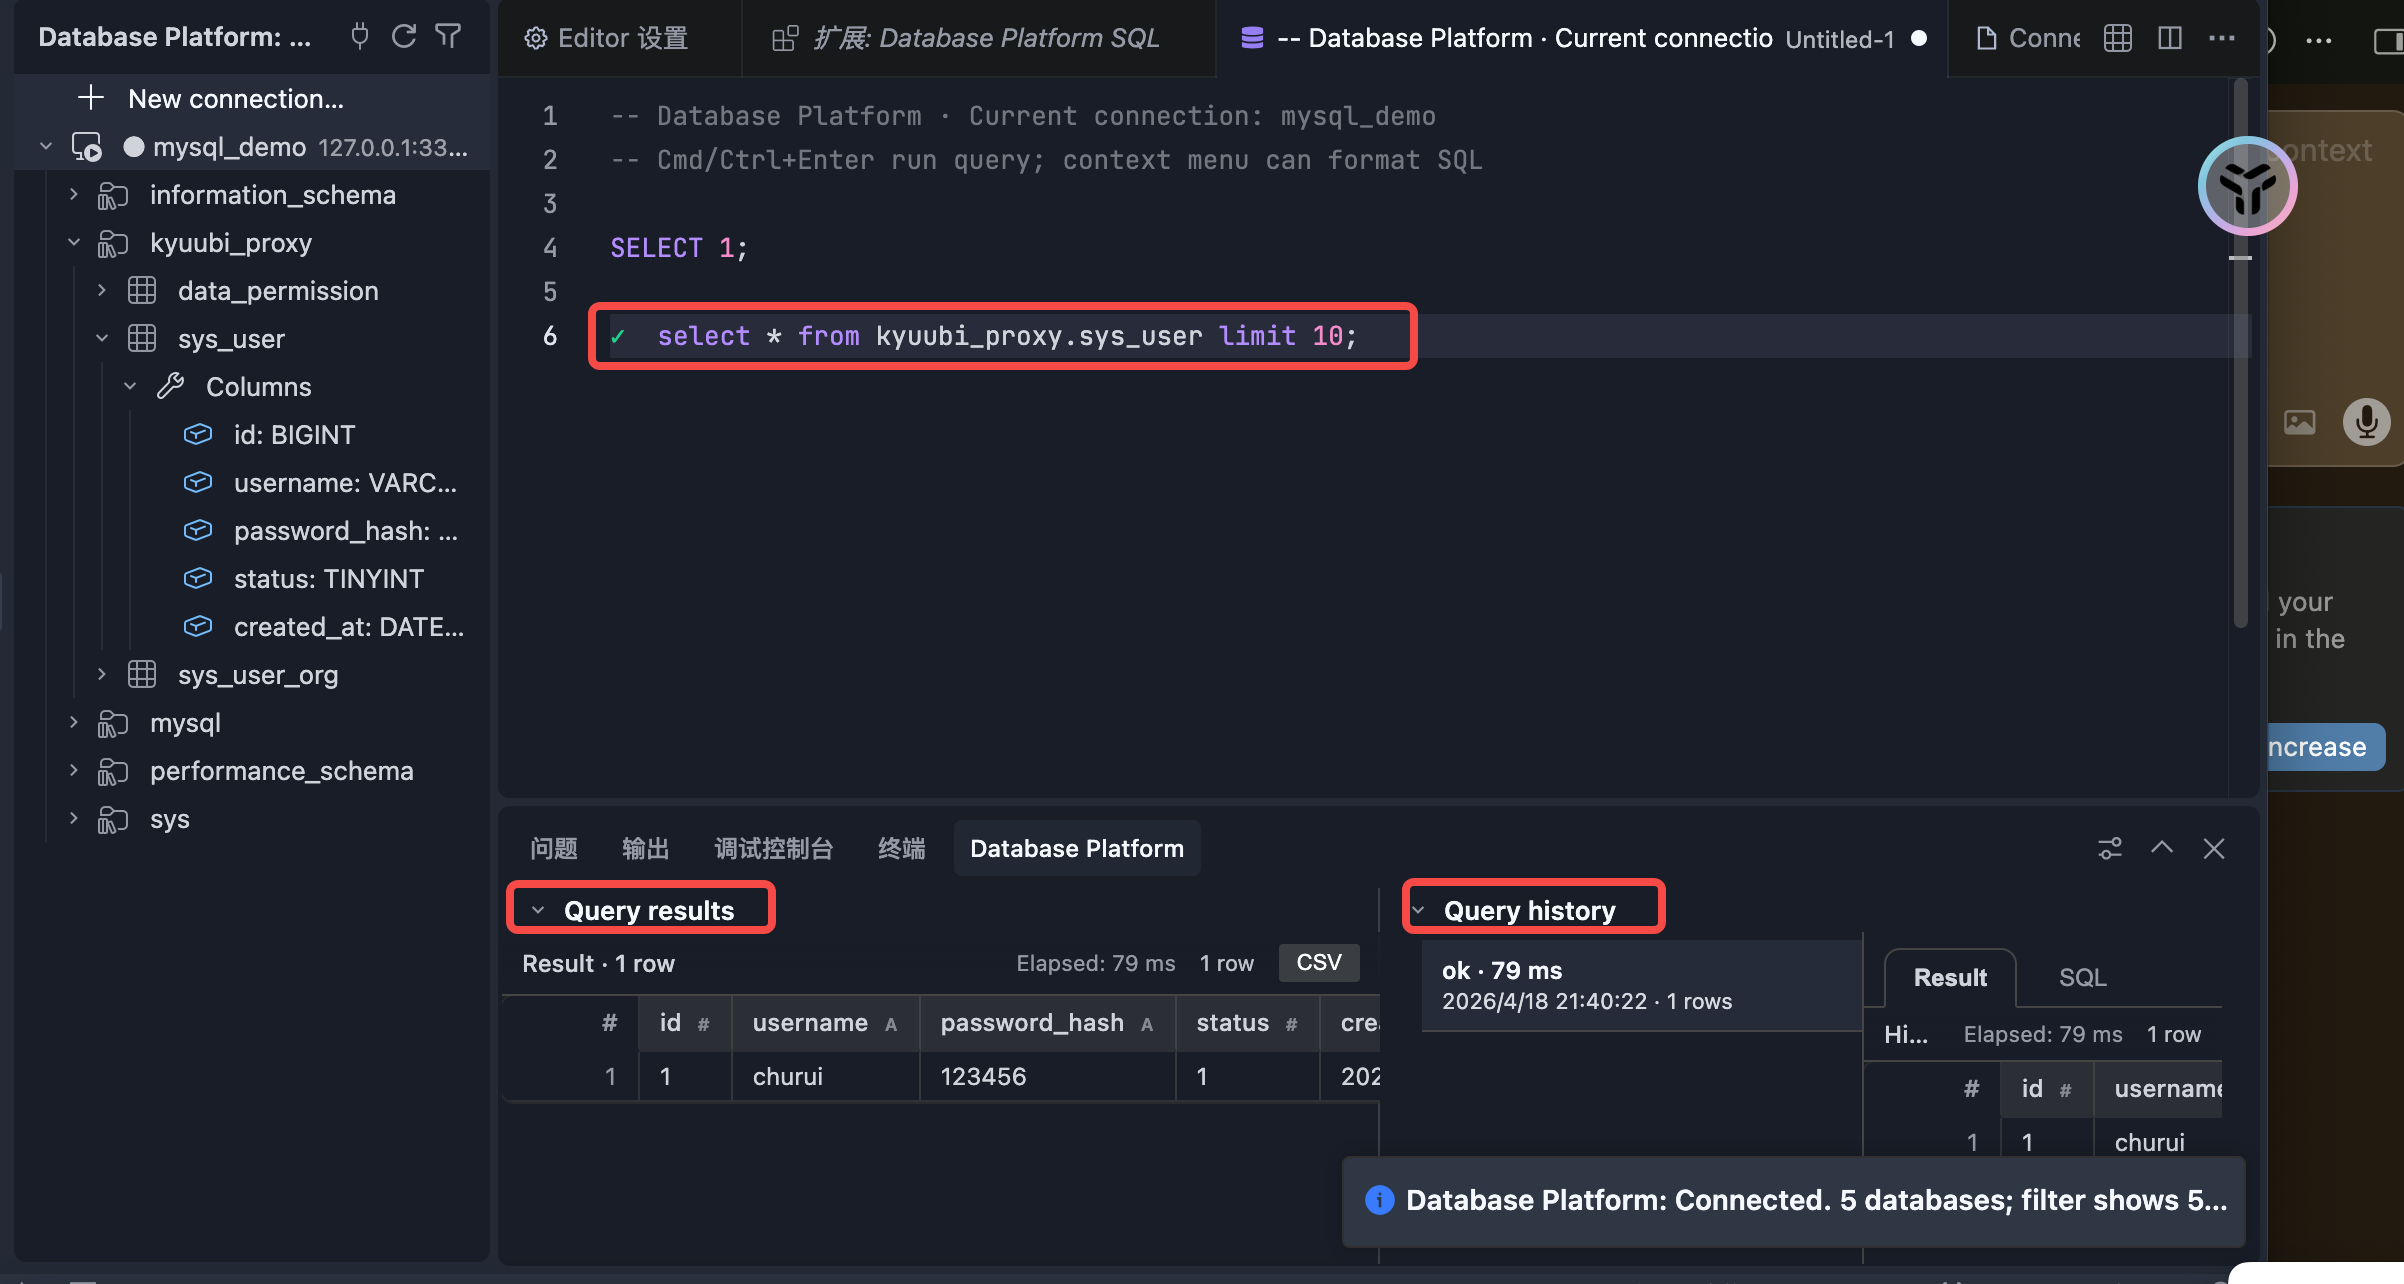This screenshot has width=2404, height=1284.
Task: Click the table grid icon in editor toolbar
Action: tap(2117, 38)
